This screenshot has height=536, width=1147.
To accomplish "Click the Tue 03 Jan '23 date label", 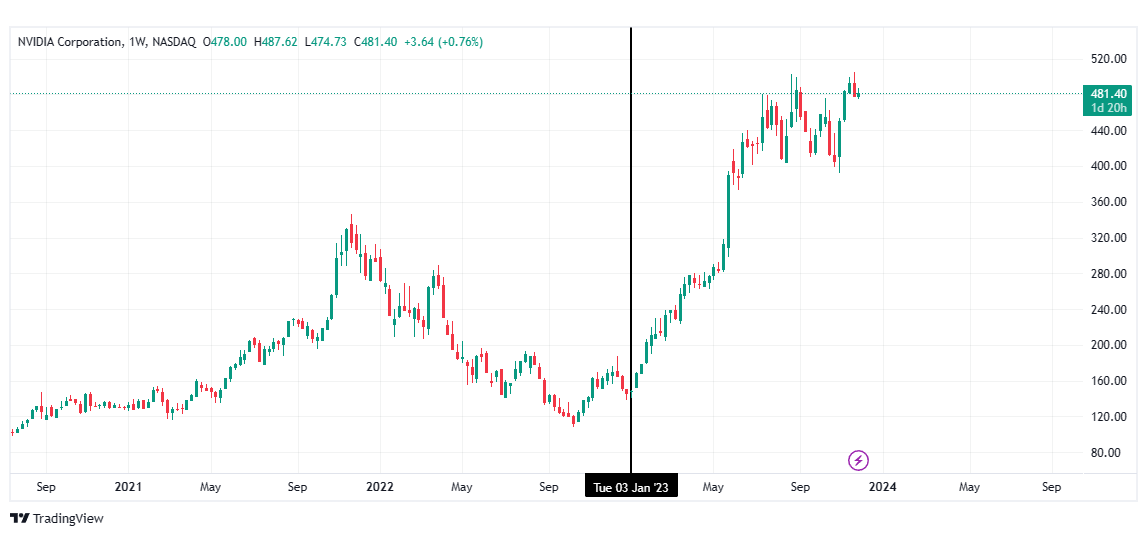I will coord(631,486).
